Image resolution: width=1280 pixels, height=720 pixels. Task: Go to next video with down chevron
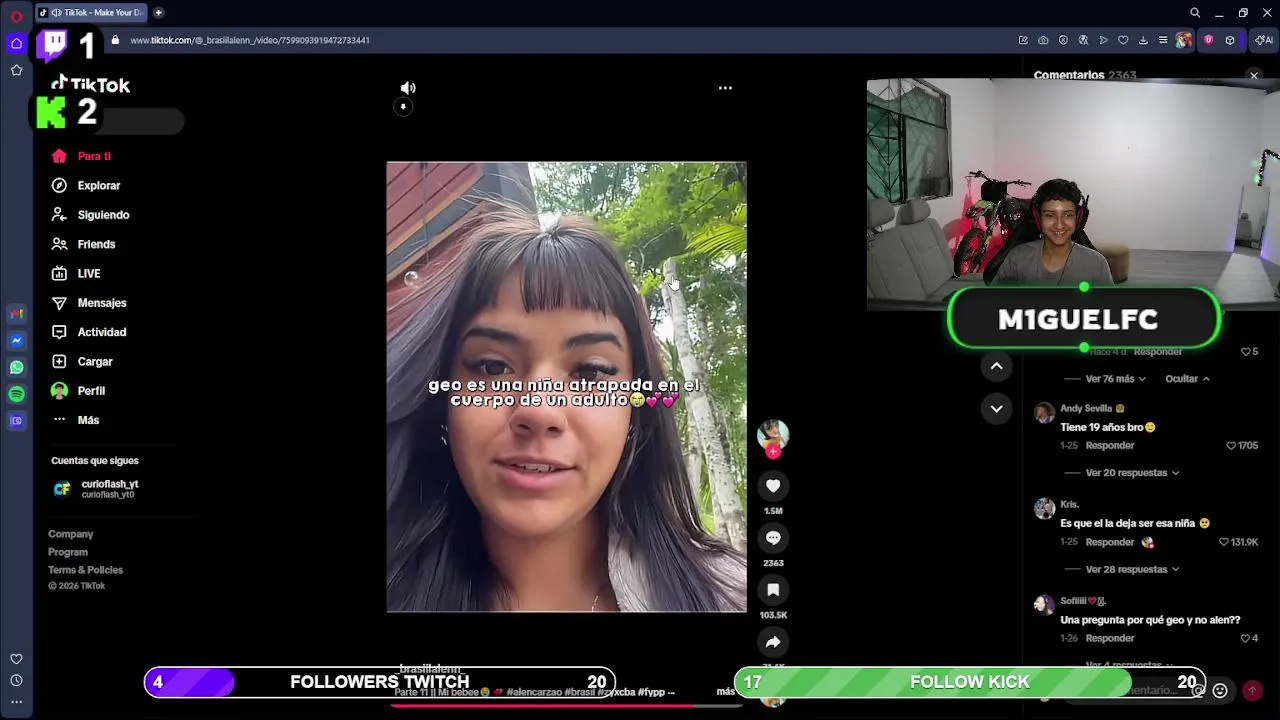pyautogui.click(x=996, y=408)
